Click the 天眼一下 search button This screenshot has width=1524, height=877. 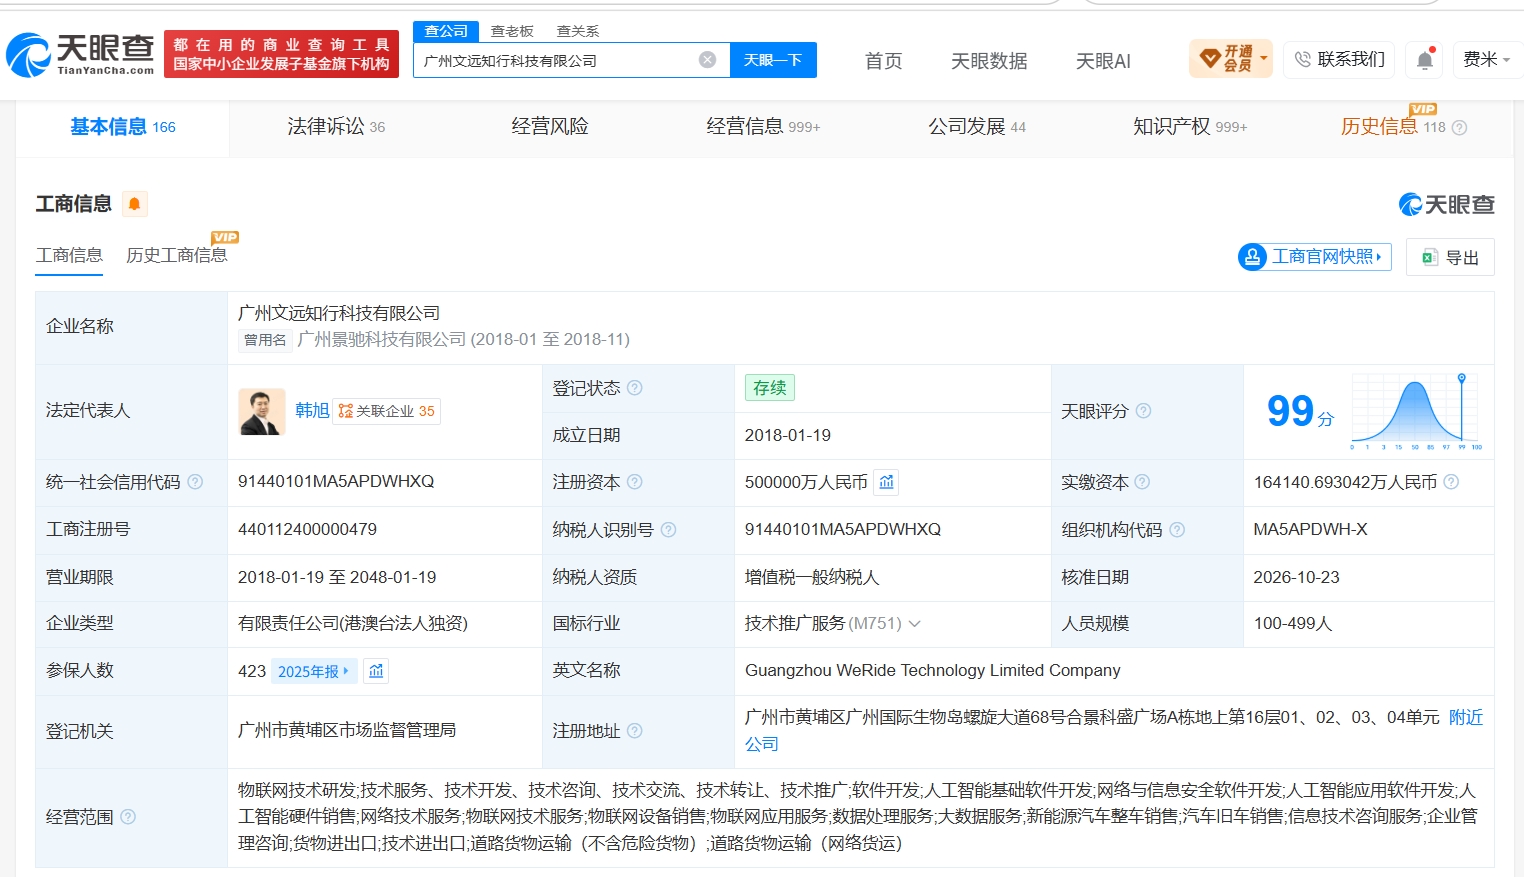[x=773, y=60]
